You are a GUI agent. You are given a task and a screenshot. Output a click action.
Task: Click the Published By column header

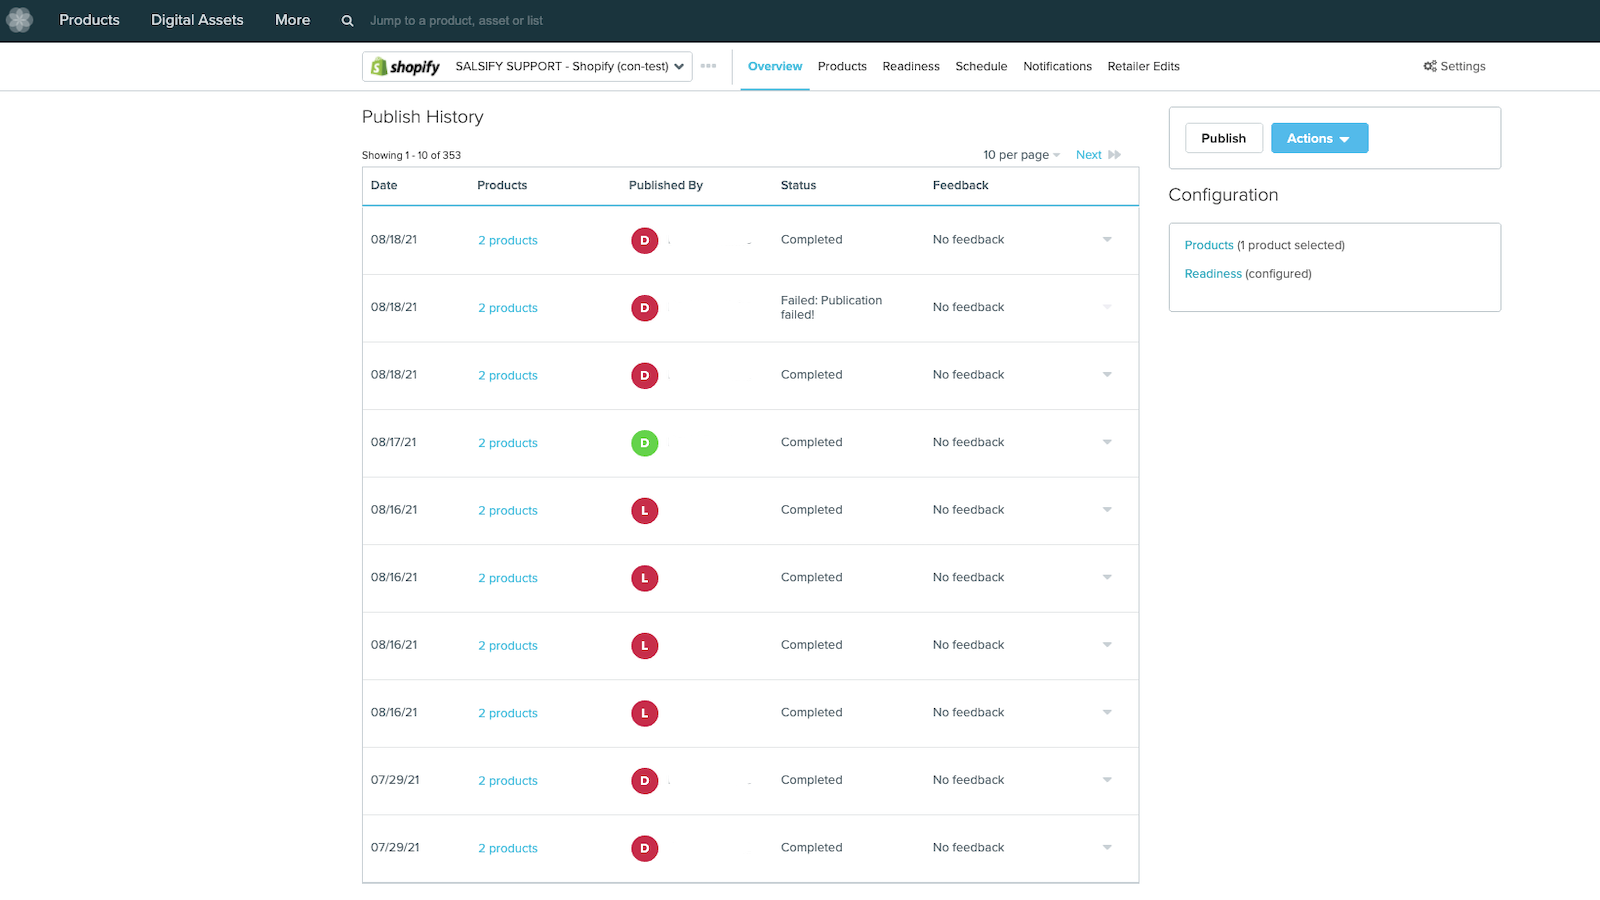click(x=666, y=185)
